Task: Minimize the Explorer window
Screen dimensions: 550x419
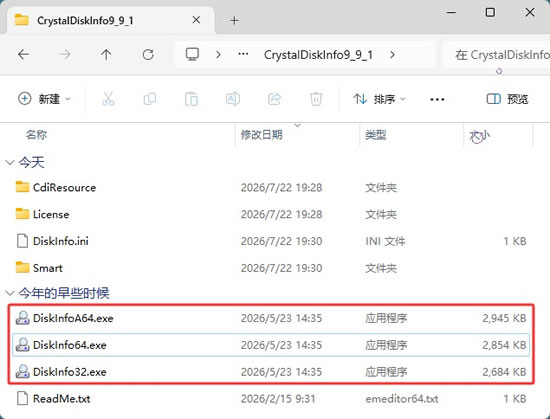Action: 451,13
